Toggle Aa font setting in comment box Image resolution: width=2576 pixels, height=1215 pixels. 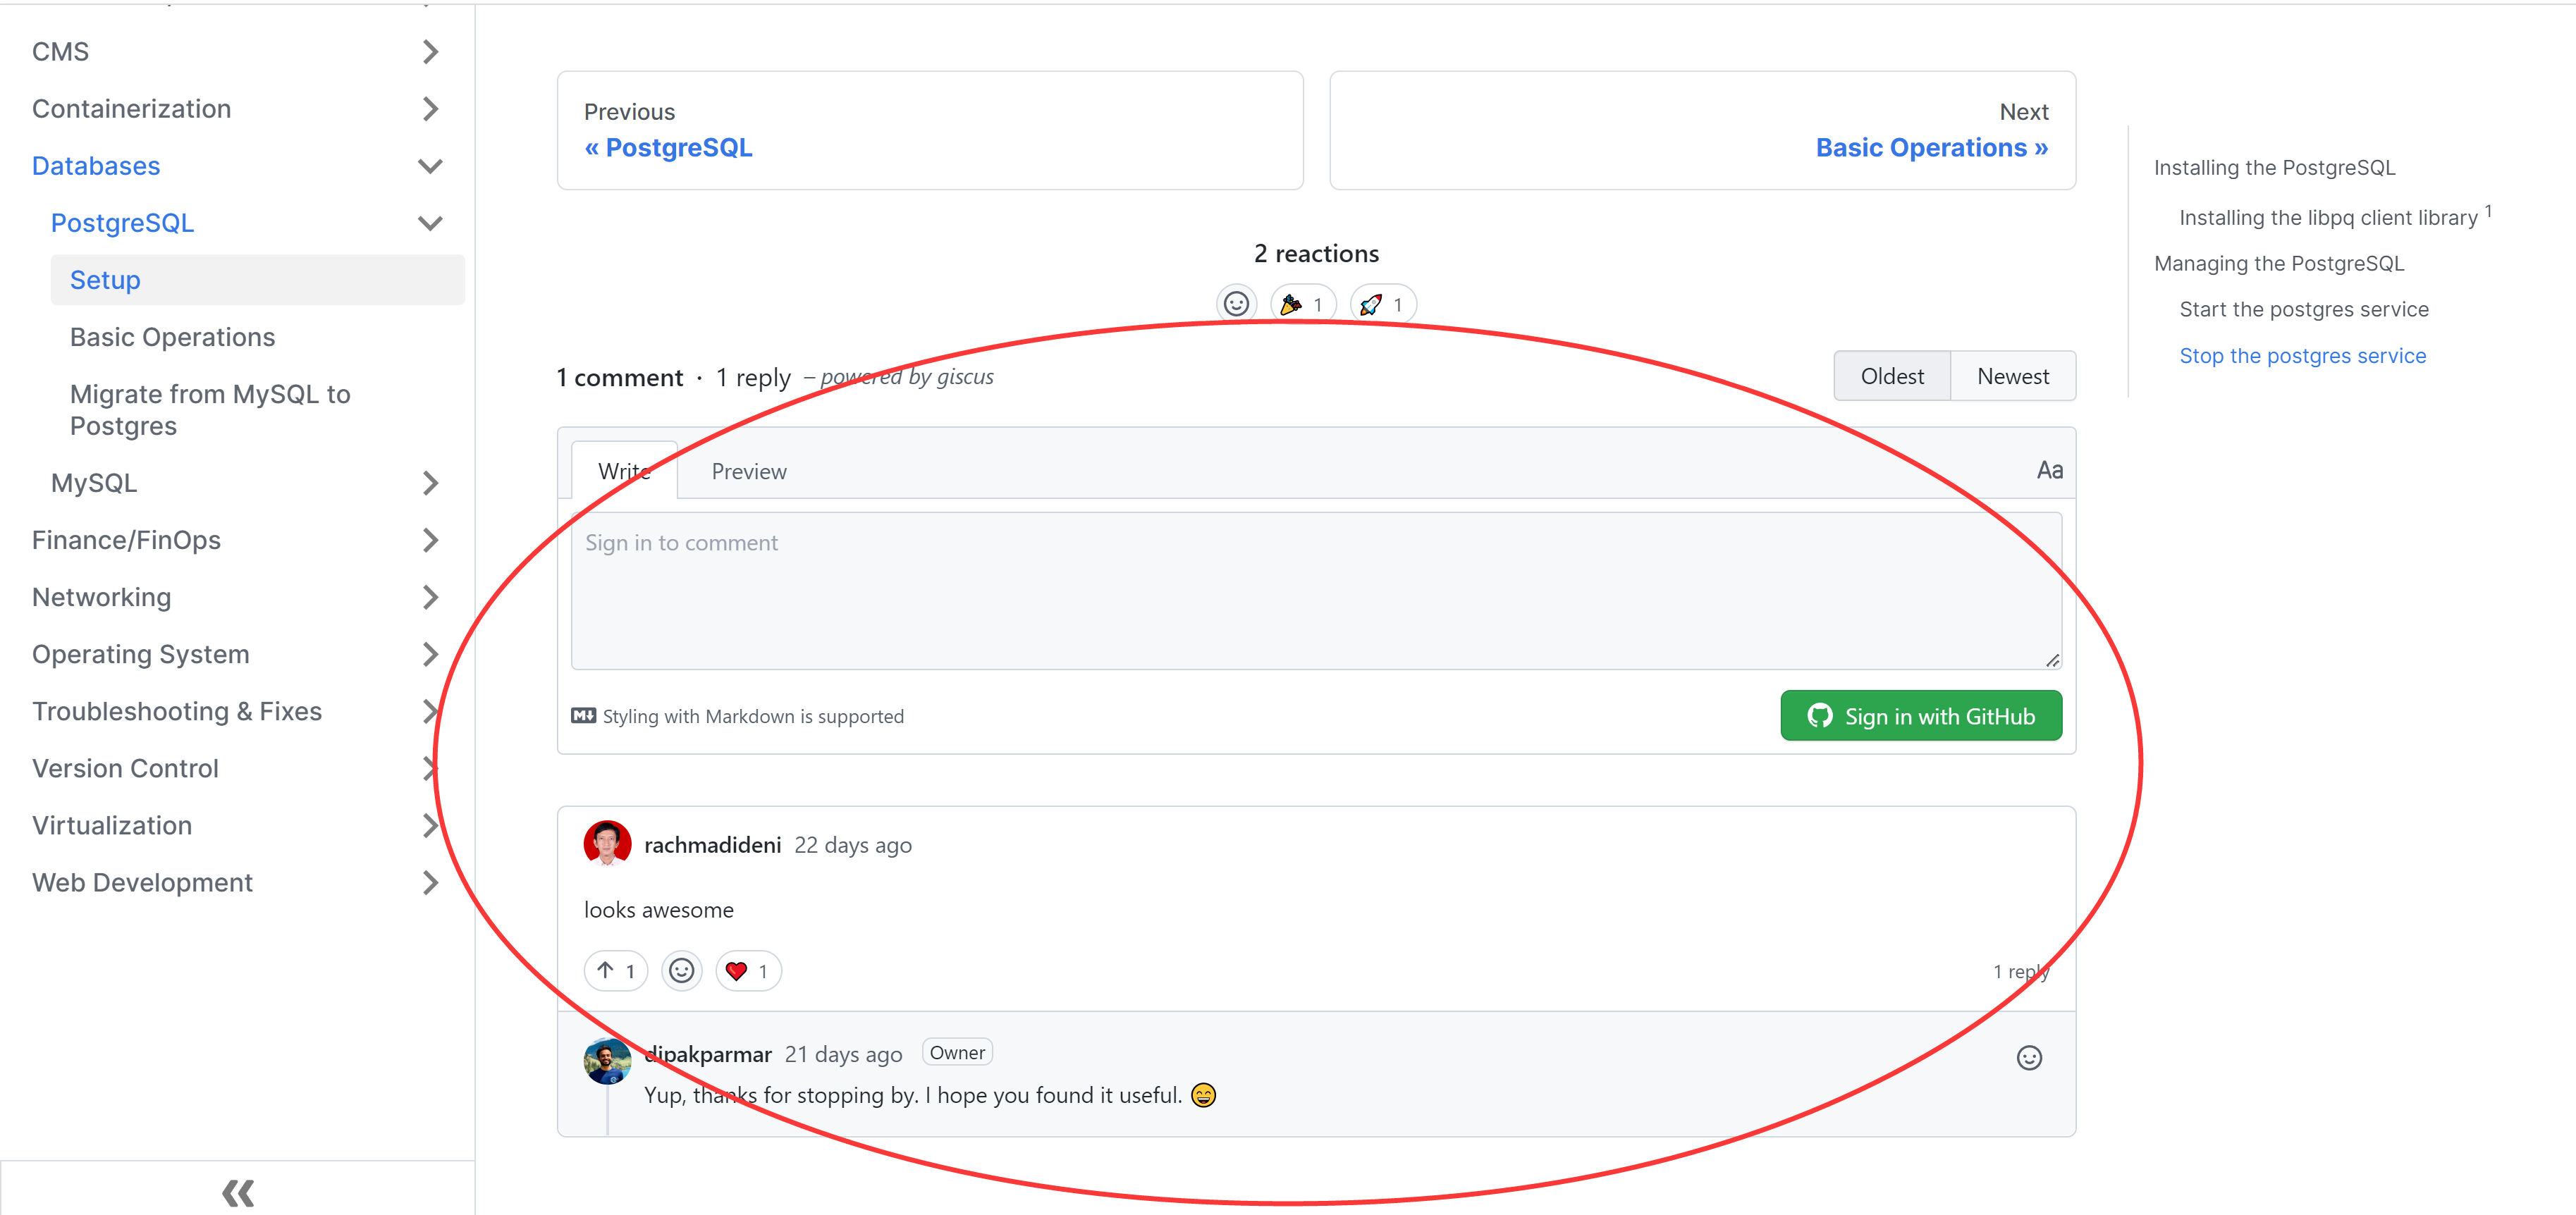[2049, 470]
